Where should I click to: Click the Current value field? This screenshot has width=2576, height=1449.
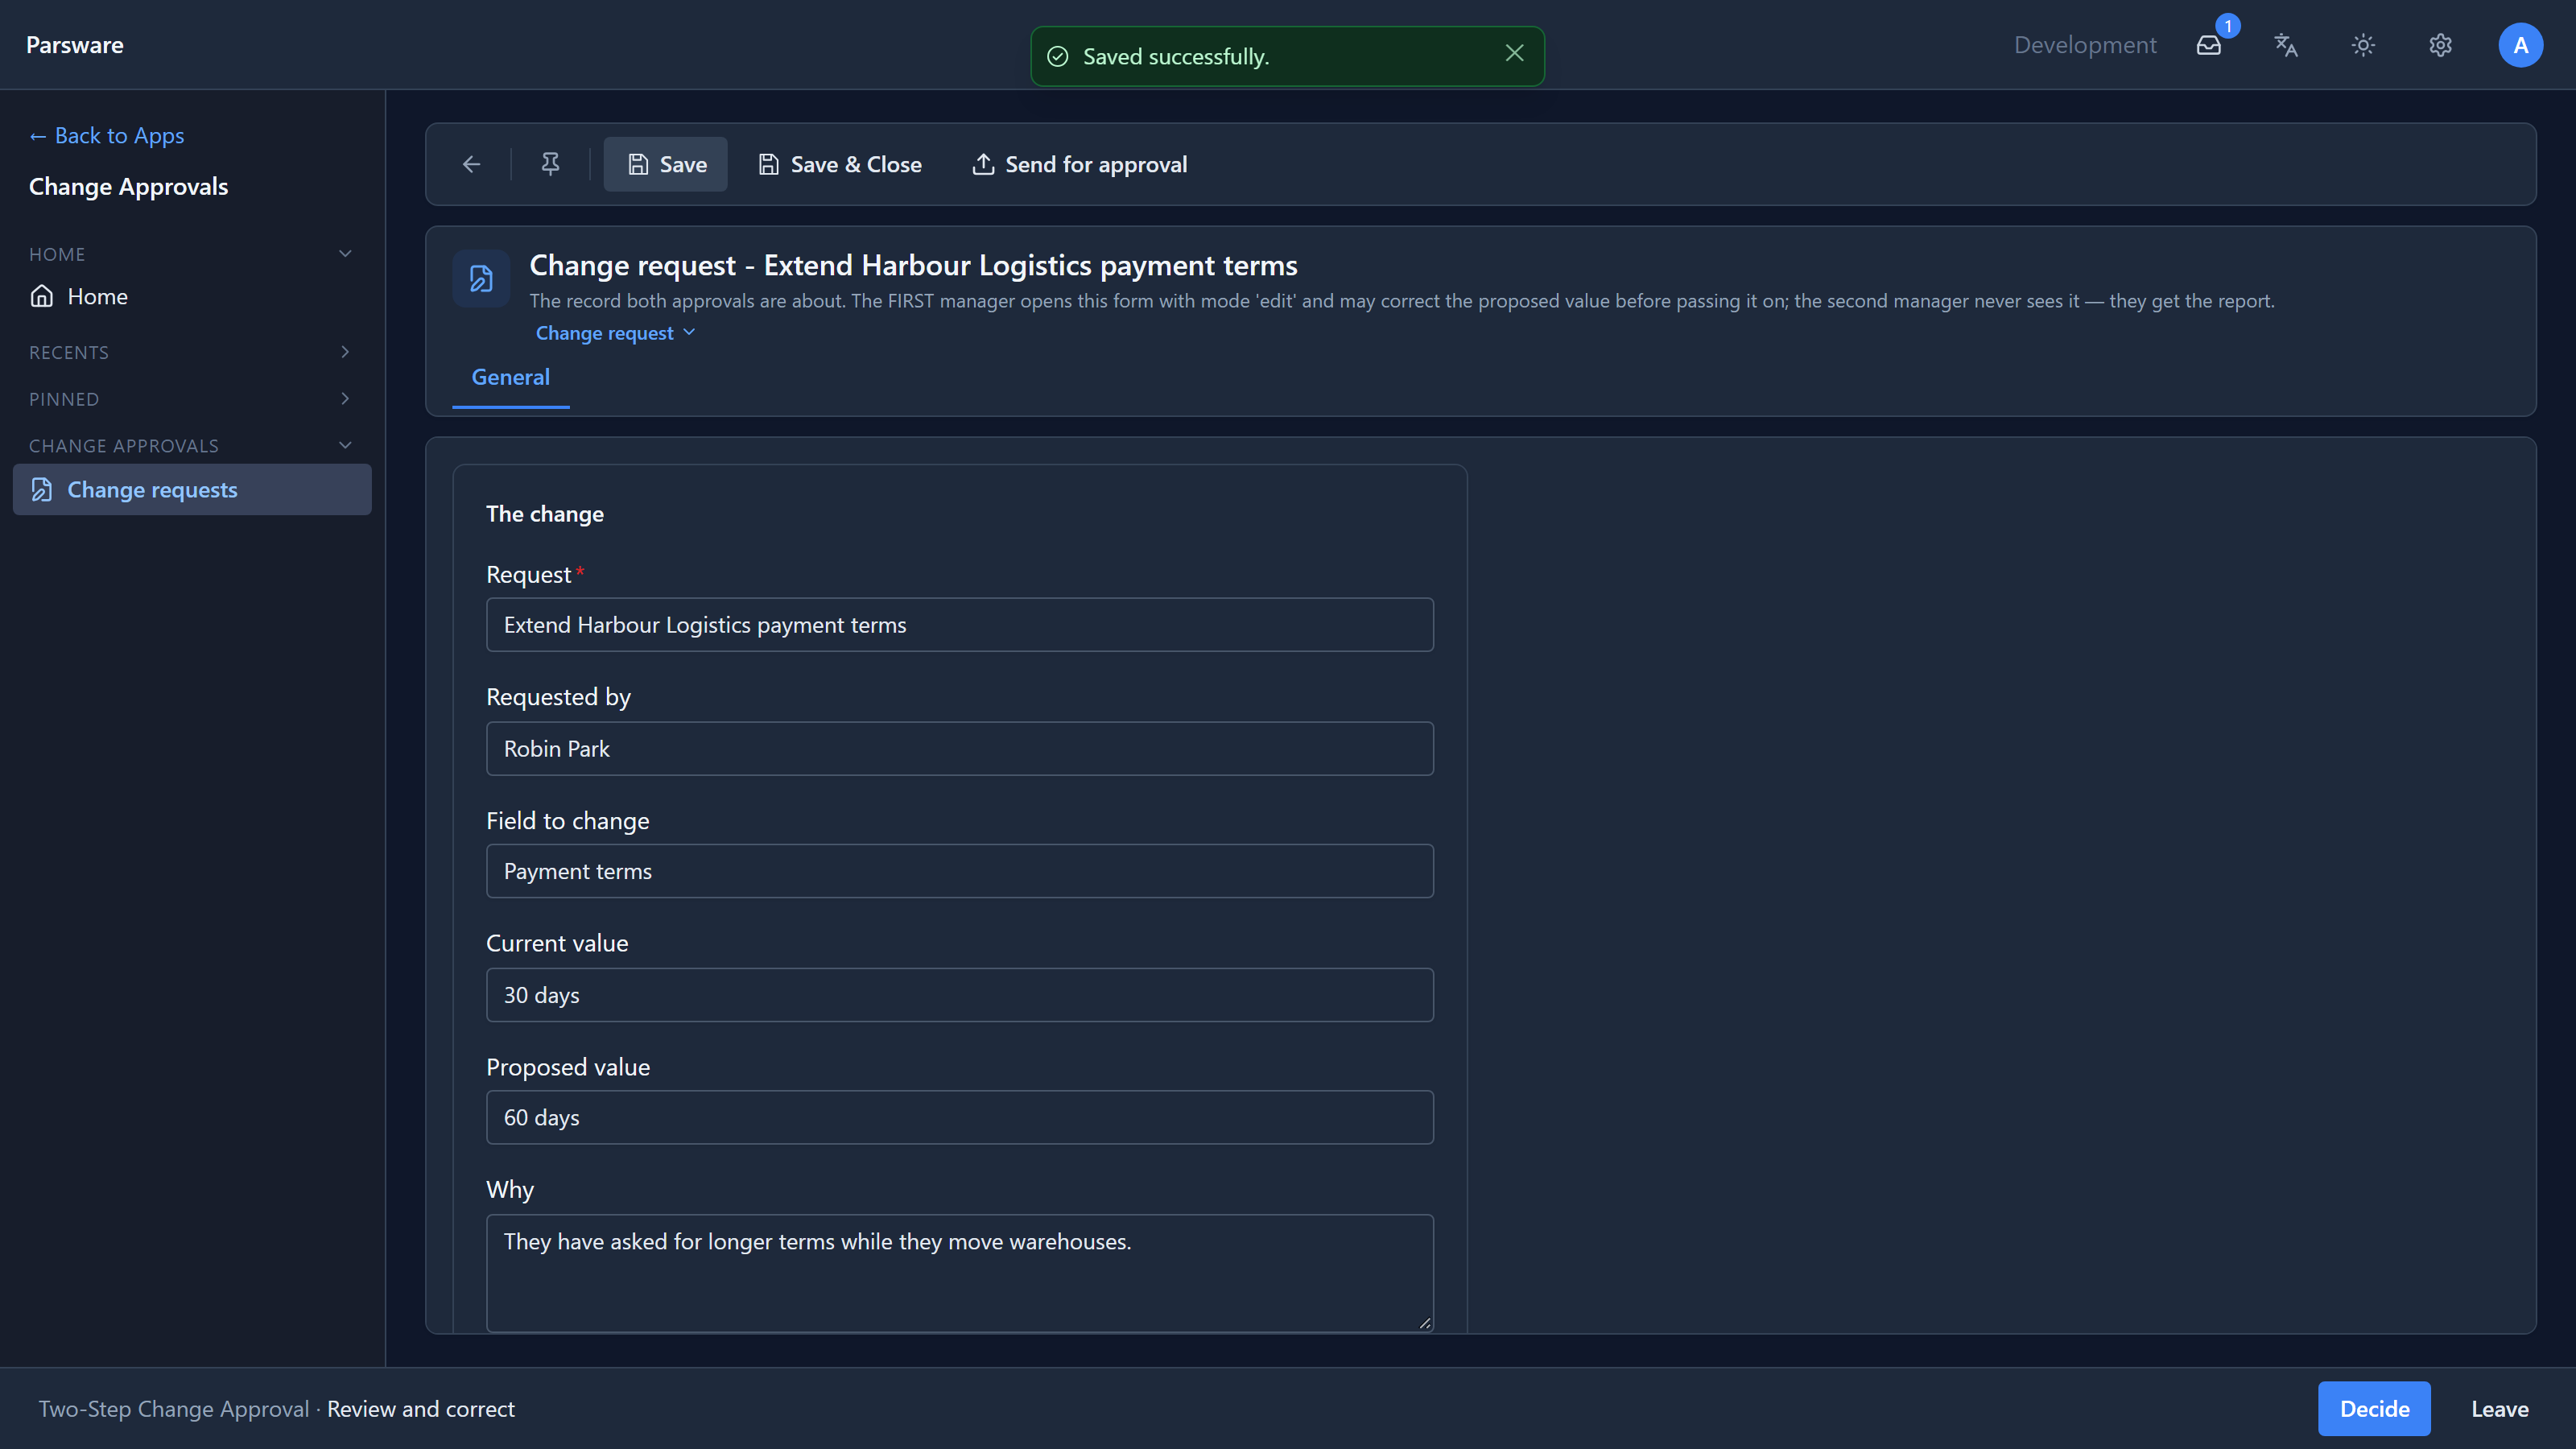point(959,995)
